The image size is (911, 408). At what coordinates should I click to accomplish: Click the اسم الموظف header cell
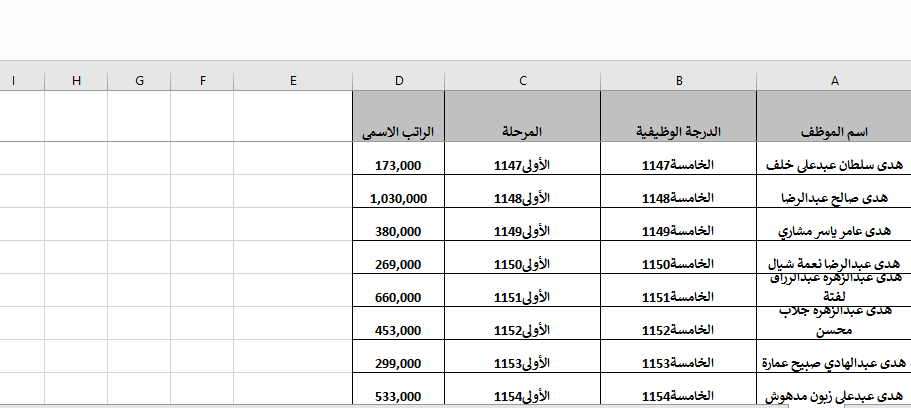(x=833, y=132)
